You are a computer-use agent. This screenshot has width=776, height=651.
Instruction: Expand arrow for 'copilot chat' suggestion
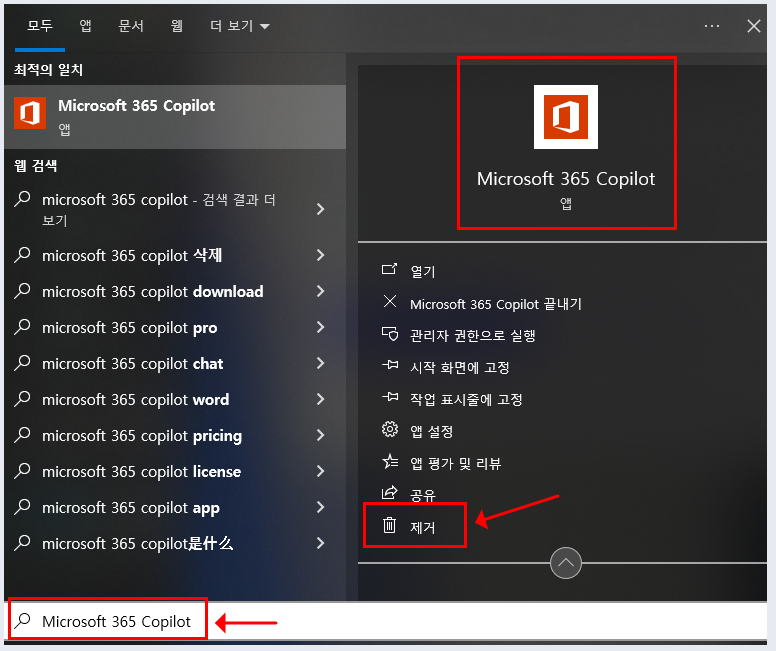pos(320,363)
